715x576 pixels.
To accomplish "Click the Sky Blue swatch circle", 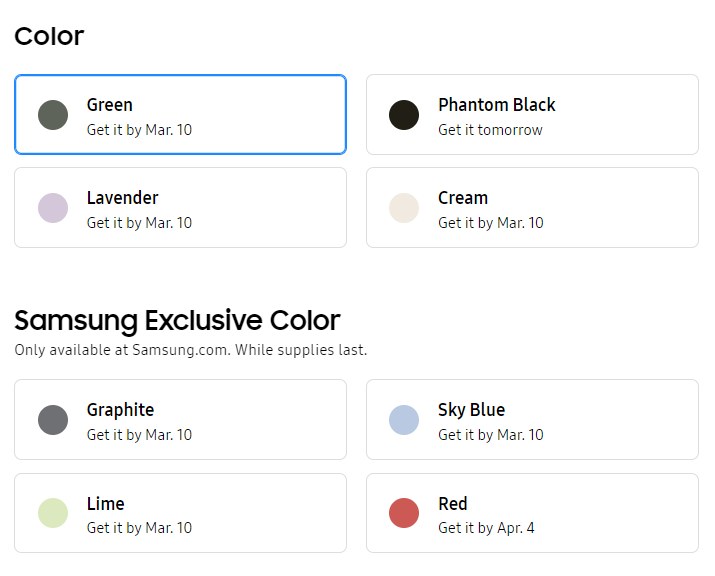I will 404,420.
